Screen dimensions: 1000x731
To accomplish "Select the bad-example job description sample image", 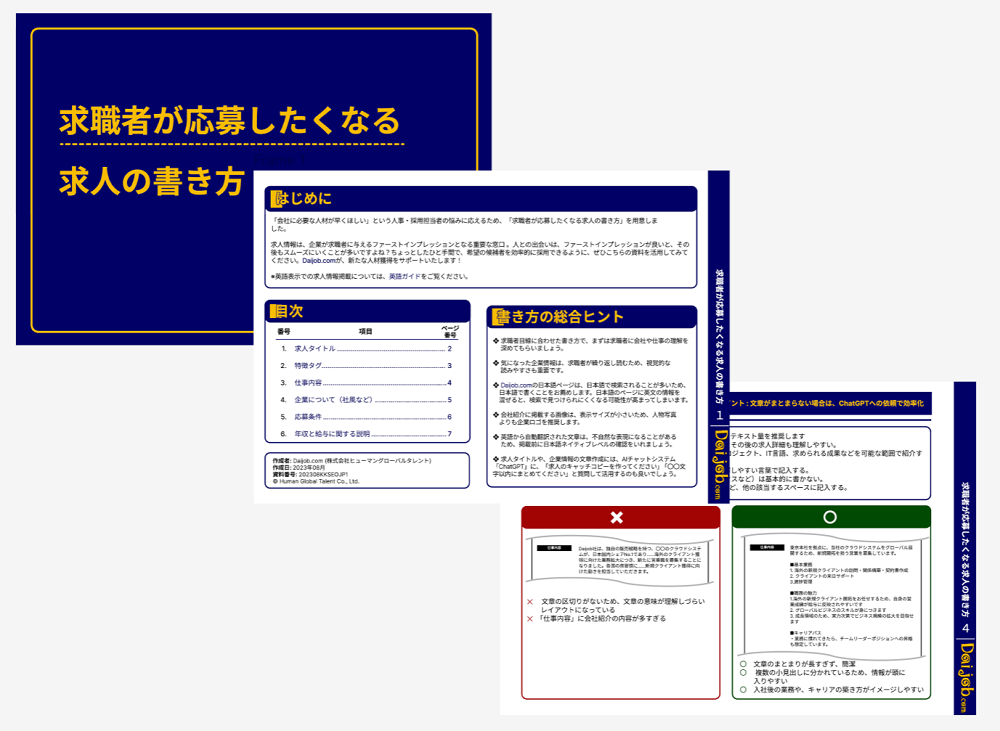I will point(621,559).
